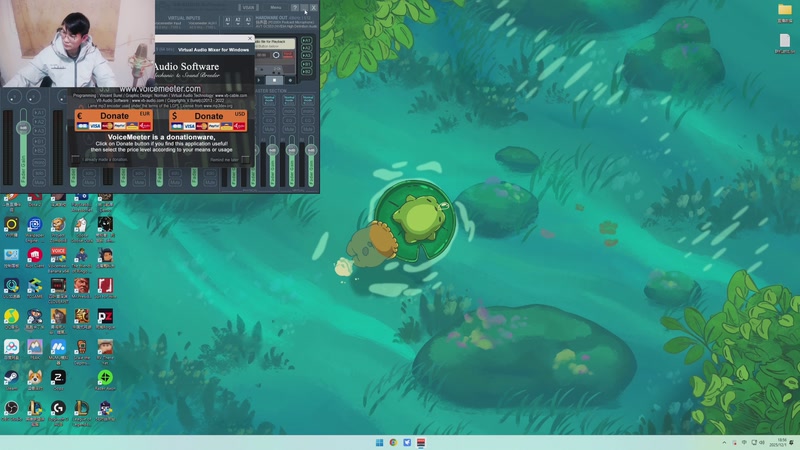This screenshot has height=450, width=800.
Task: Open the www.voicemeeter.com link
Action: pos(160,89)
